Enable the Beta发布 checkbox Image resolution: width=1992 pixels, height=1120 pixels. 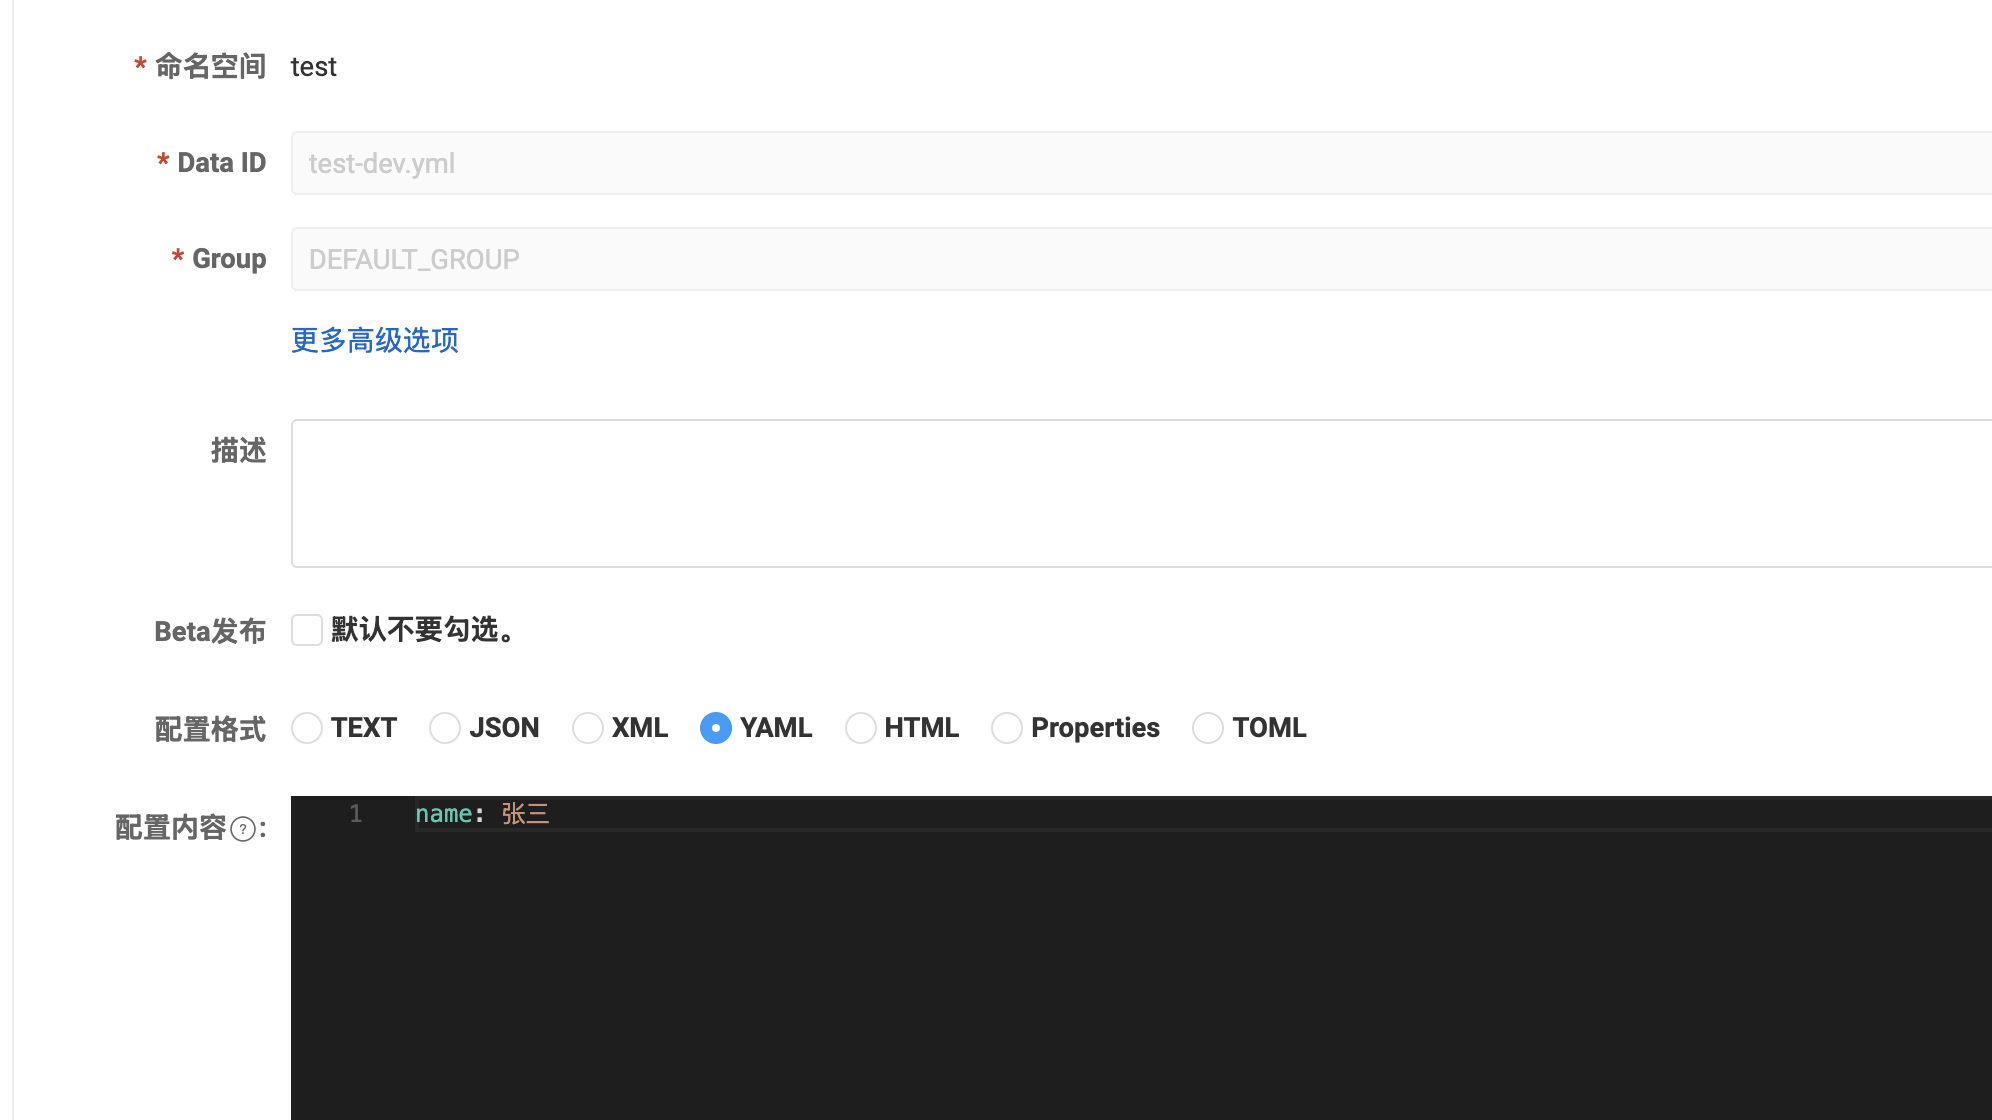[307, 630]
